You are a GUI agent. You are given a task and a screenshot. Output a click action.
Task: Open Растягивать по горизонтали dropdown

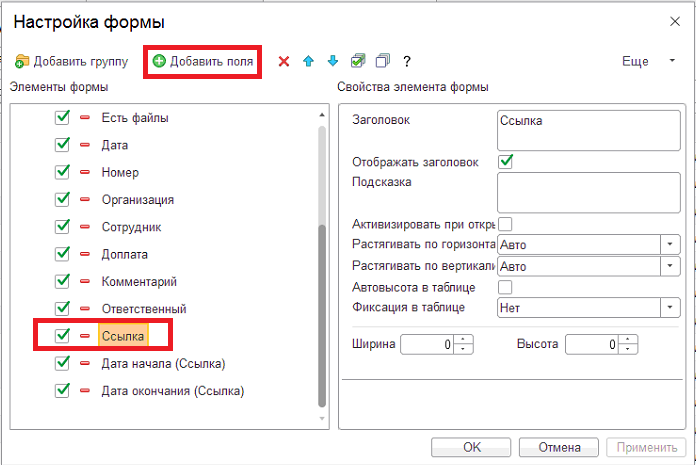click(x=670, y=244)
